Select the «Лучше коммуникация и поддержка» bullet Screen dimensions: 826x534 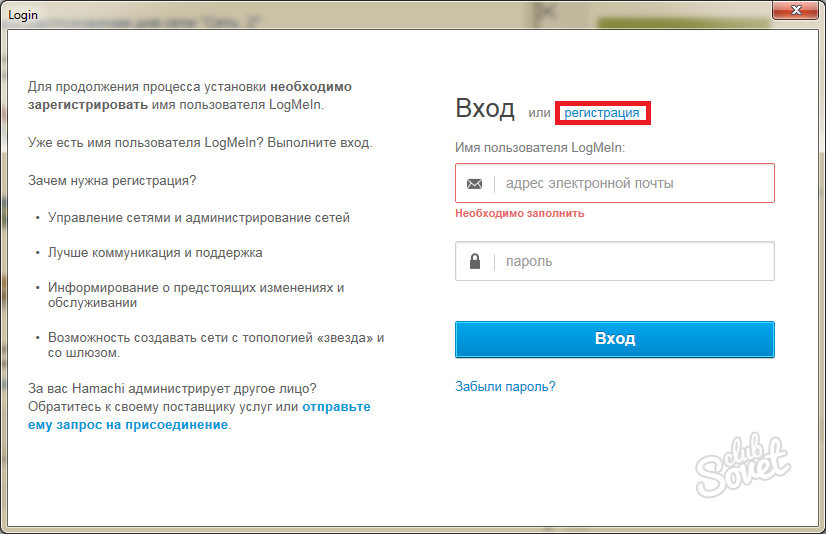tap(155, 253)
